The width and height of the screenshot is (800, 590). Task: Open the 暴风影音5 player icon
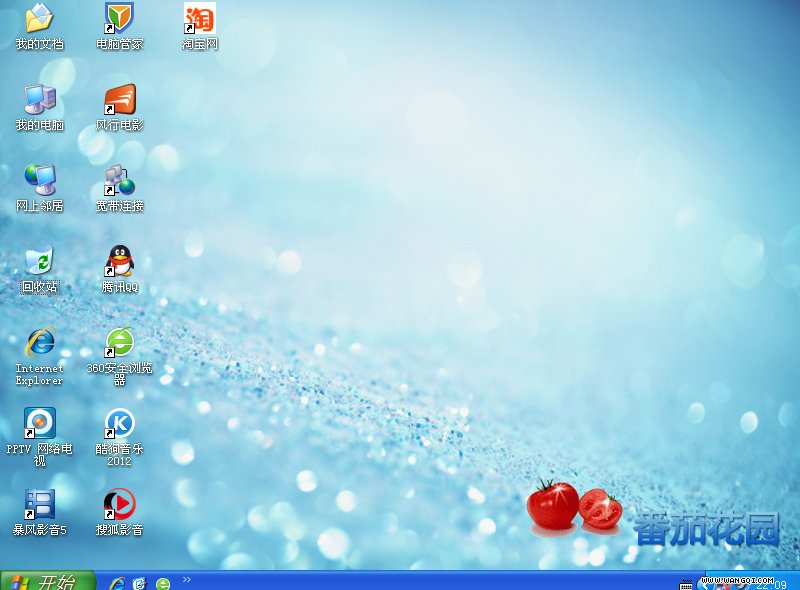[39, 504]
